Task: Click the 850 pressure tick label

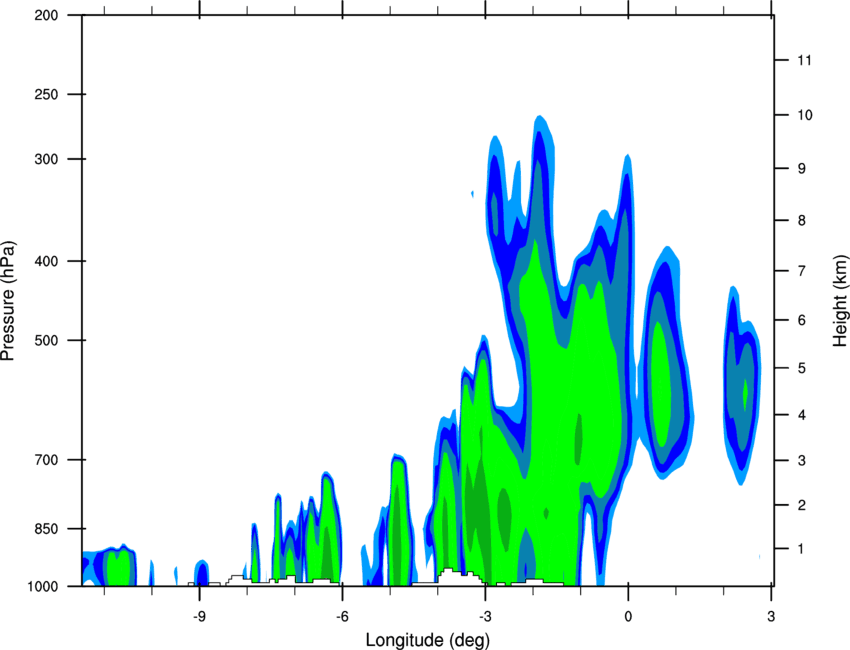Action: point(46,529)
